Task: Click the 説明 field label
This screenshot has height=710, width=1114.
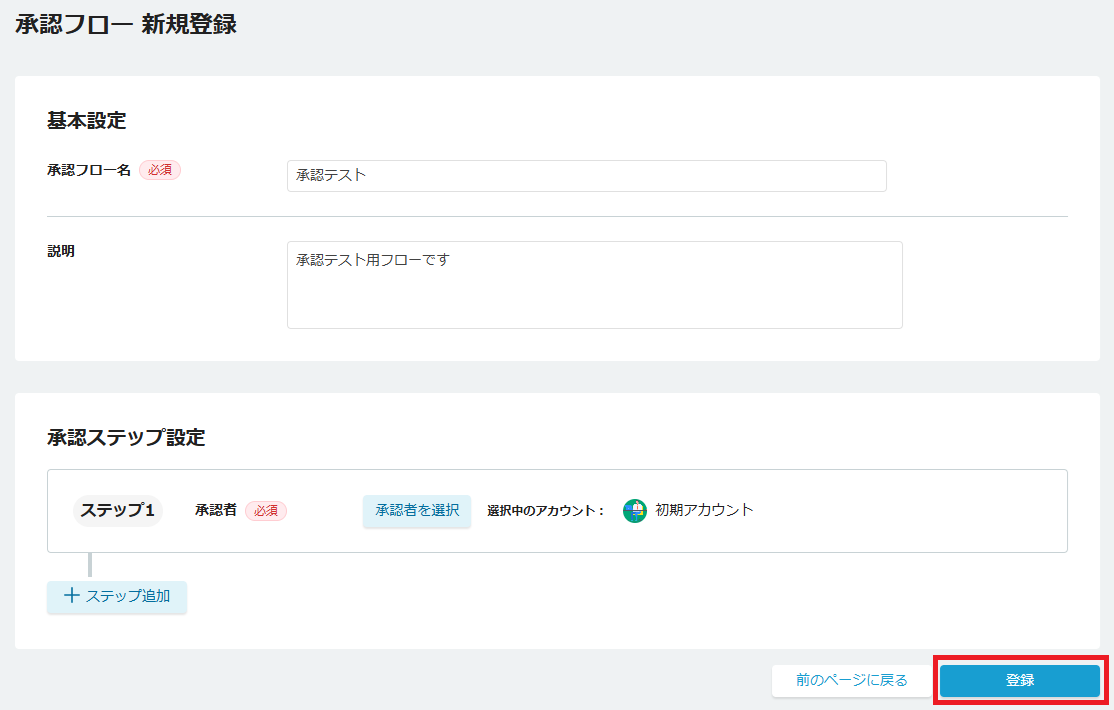Action: tap(61, 251)
